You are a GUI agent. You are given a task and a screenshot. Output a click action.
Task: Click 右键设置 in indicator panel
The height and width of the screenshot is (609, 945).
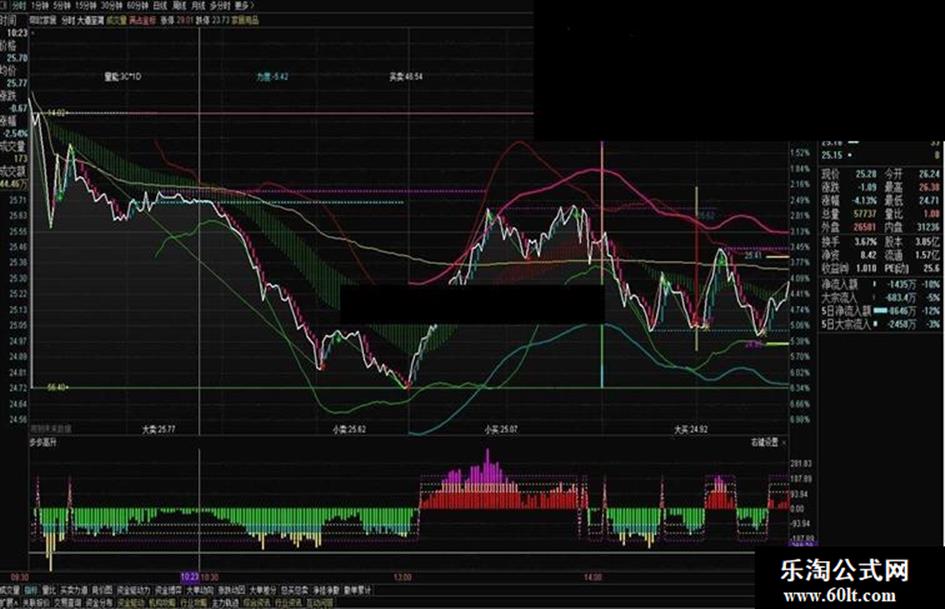(x=764, y=442)
